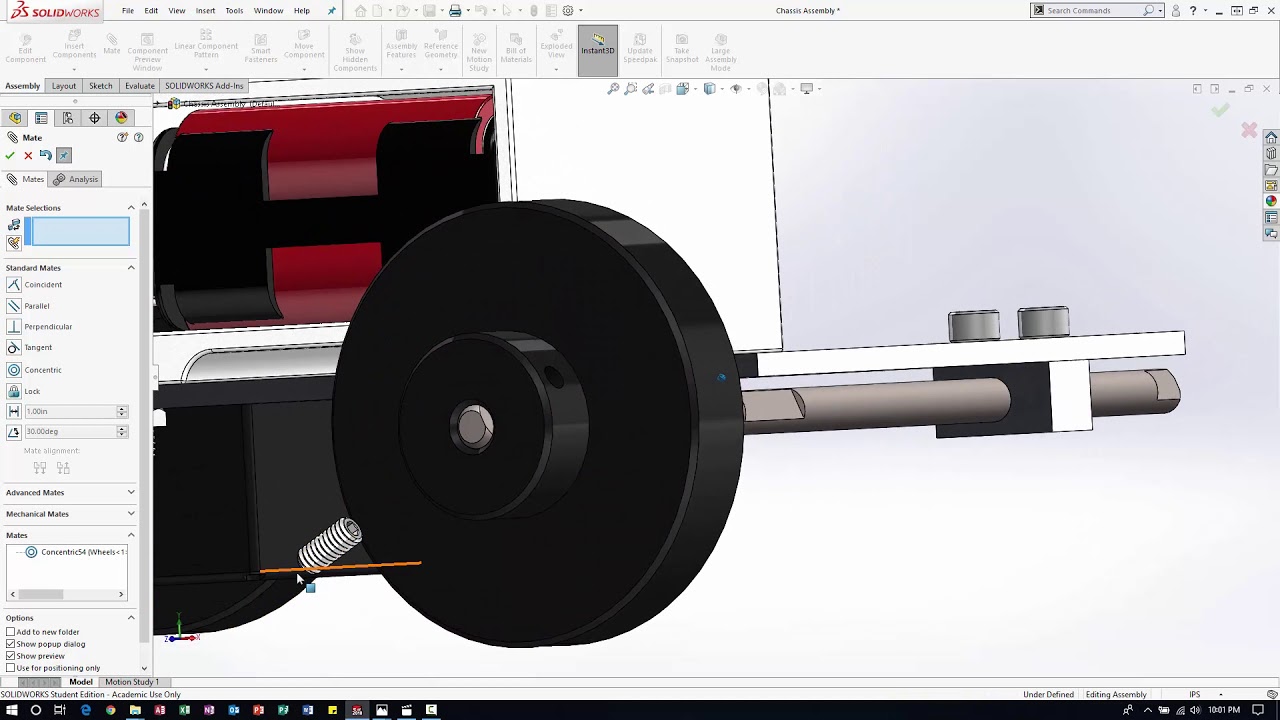Switch to the Mates tab
This screenshot has height=720, width=1280.
pyautogui.click(x=26, y=179)
